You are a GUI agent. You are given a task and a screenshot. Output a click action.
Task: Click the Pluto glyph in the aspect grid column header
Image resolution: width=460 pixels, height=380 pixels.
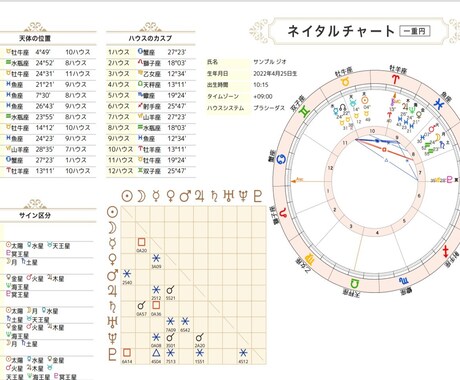point(258,196)
